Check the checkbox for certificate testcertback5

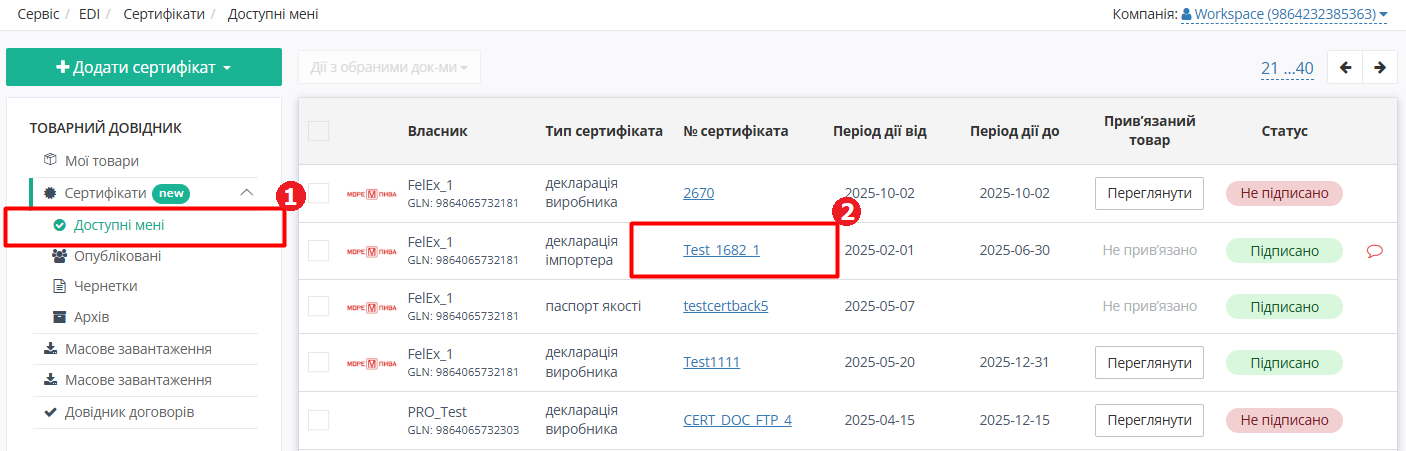click(x=319, y=306)
